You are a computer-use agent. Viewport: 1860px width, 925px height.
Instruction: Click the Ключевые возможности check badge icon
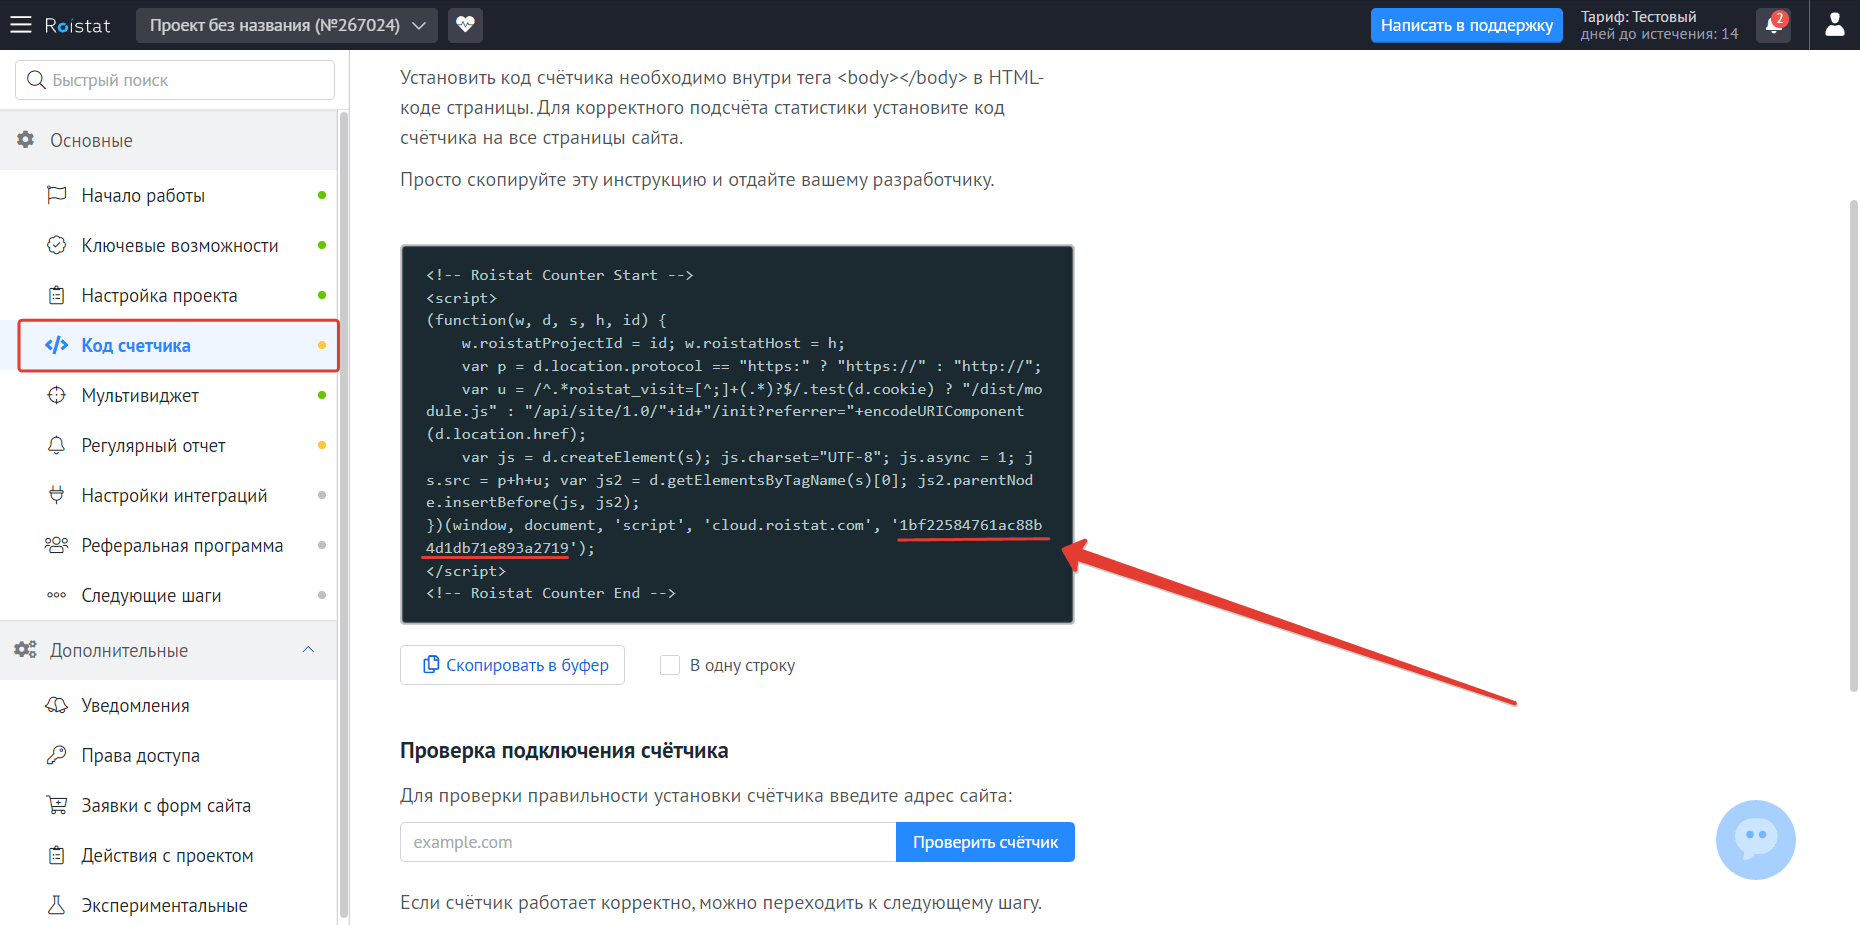pyautogui.click(x=57, y=245)
